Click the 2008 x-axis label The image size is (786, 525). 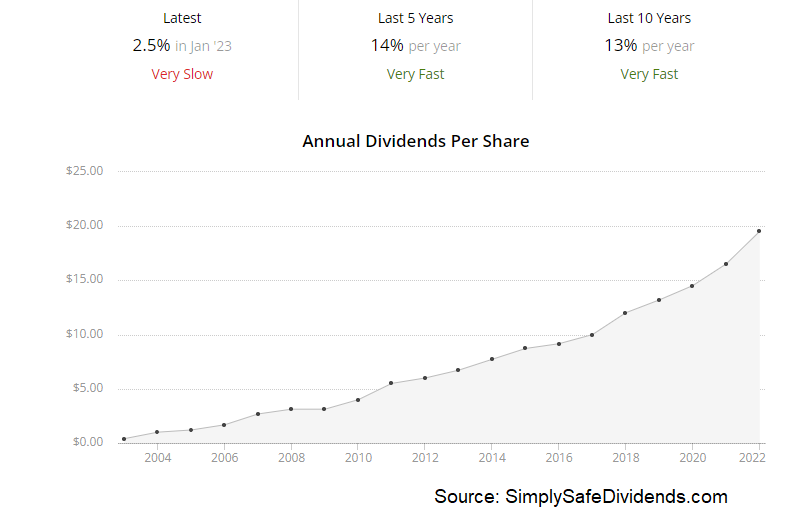click(x=291, y=457)
